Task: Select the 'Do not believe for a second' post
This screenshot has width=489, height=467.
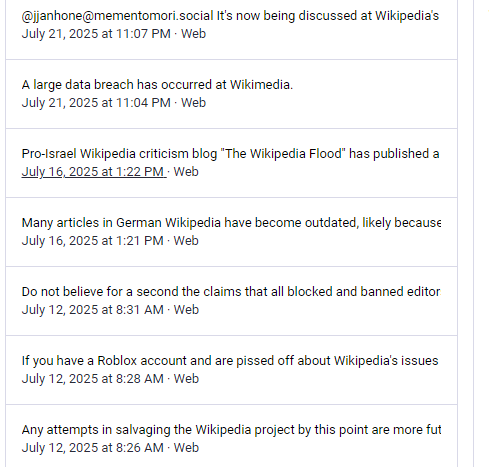Action: point(231,292)
